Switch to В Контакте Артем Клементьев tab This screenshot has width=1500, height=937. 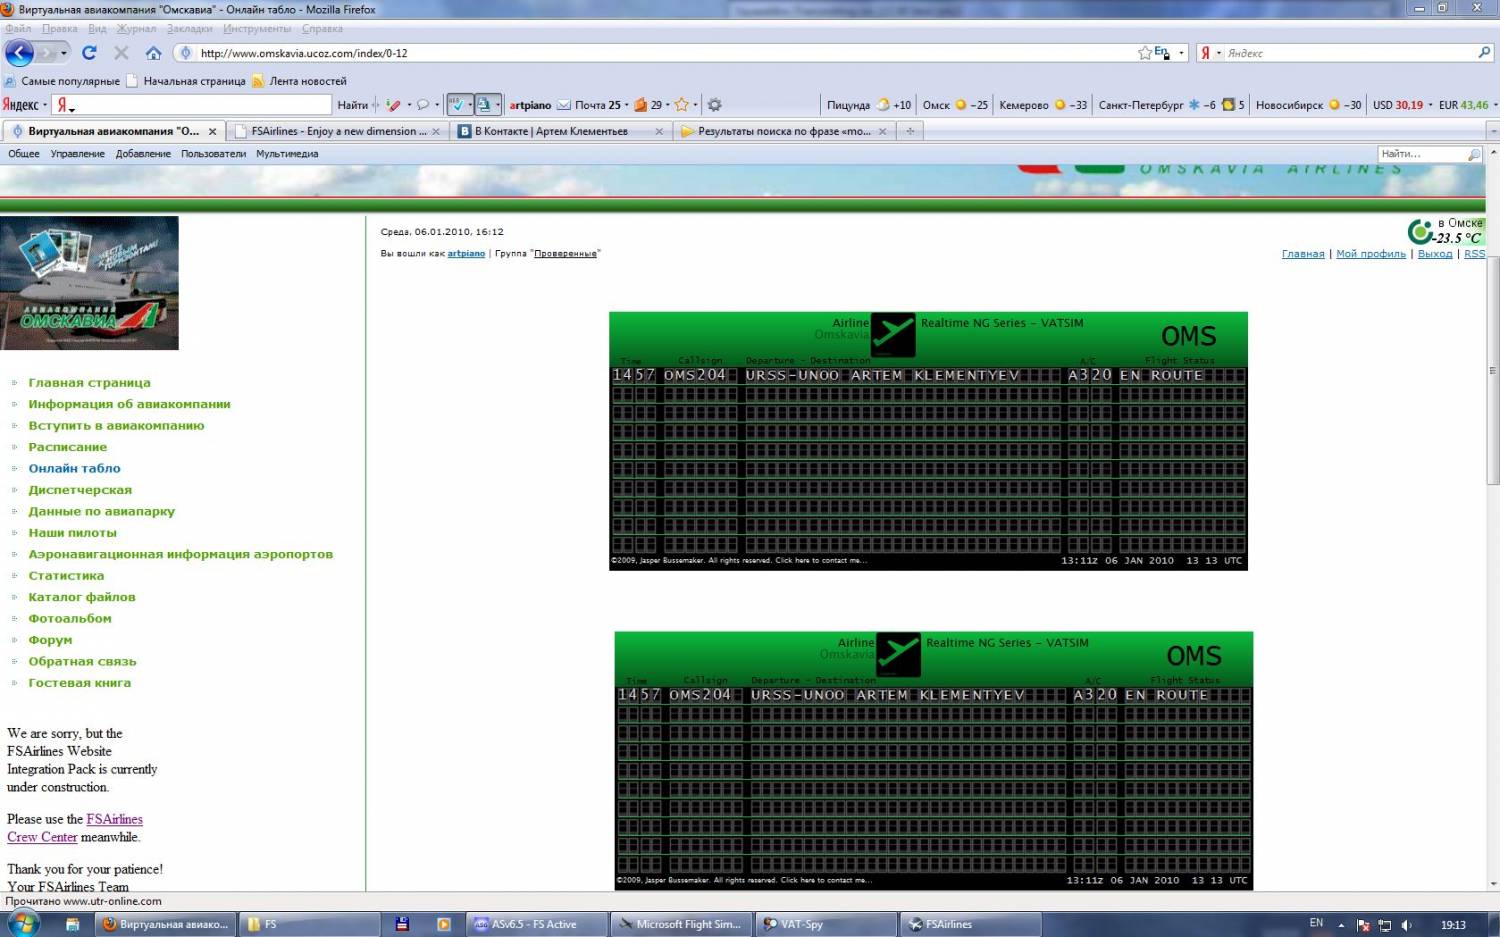coord(560,131)
